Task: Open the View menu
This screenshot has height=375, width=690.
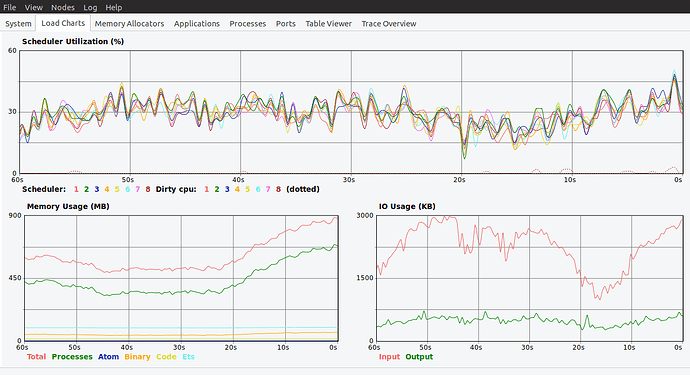Action: point(33,7)
